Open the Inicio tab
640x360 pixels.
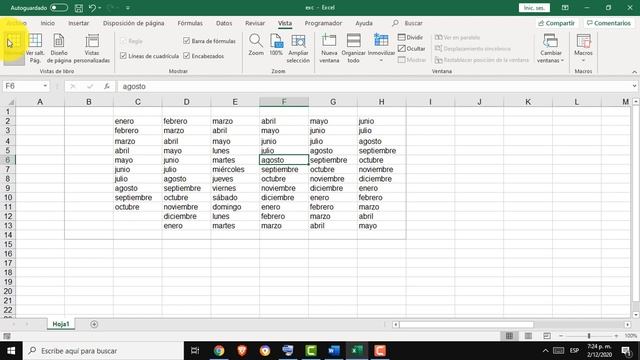point(47,23)
